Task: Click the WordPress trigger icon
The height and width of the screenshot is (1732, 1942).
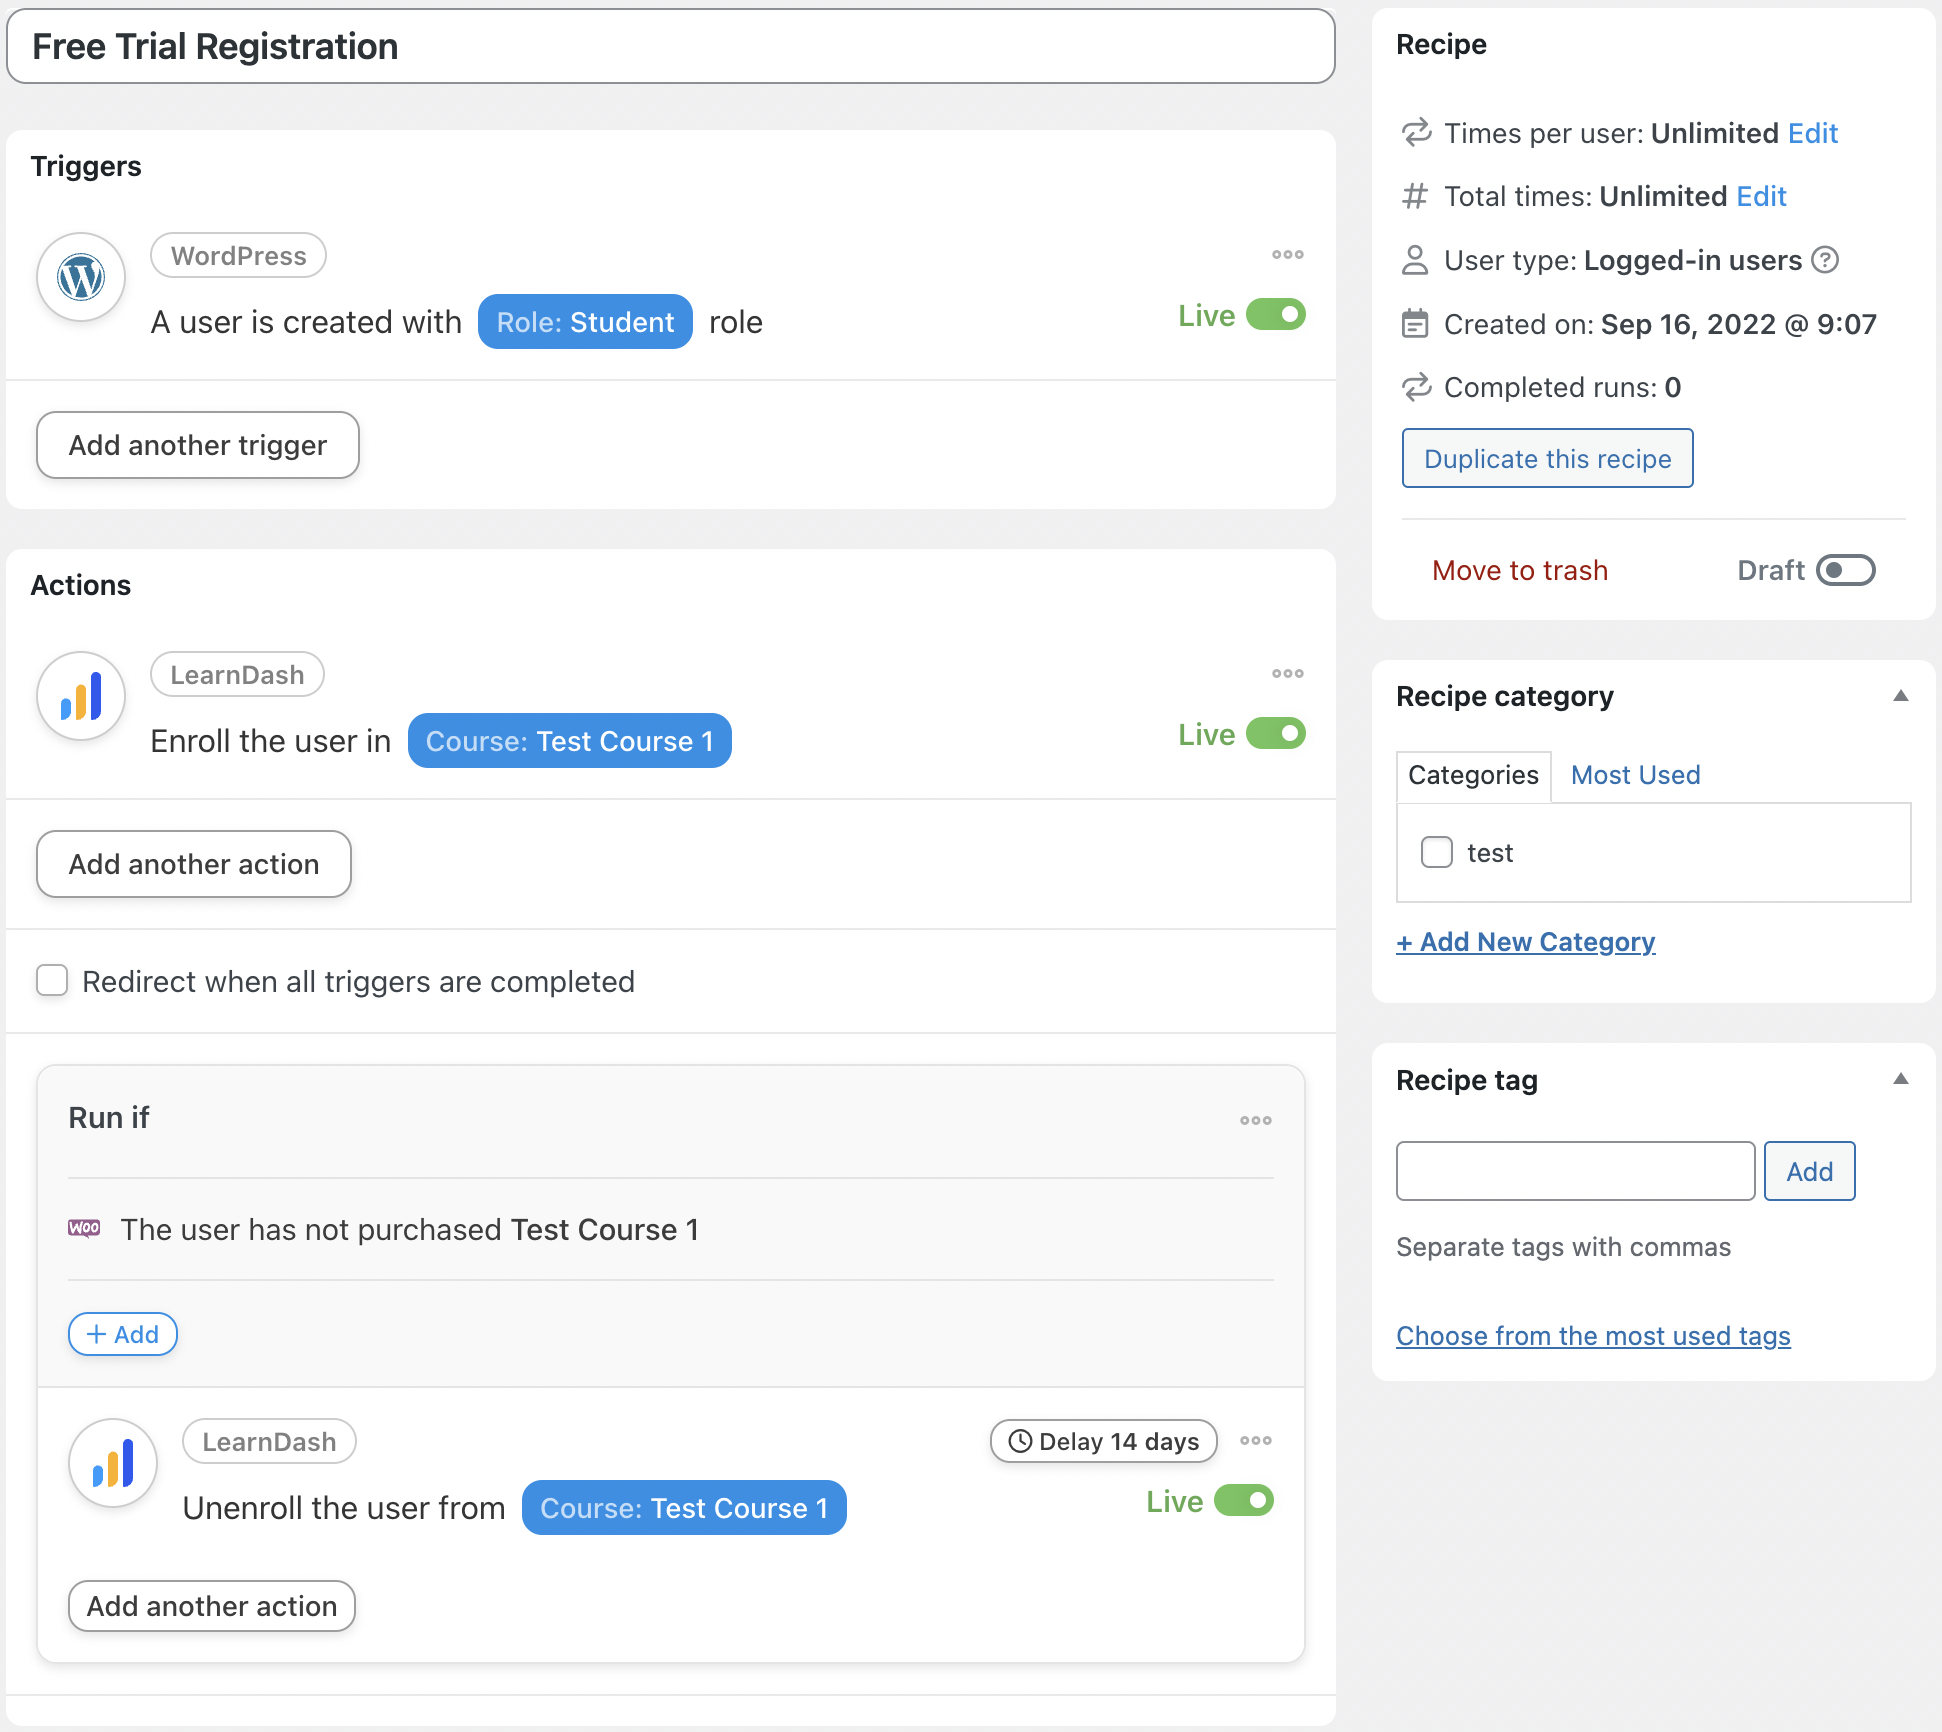Action: (x=80, y=277)
